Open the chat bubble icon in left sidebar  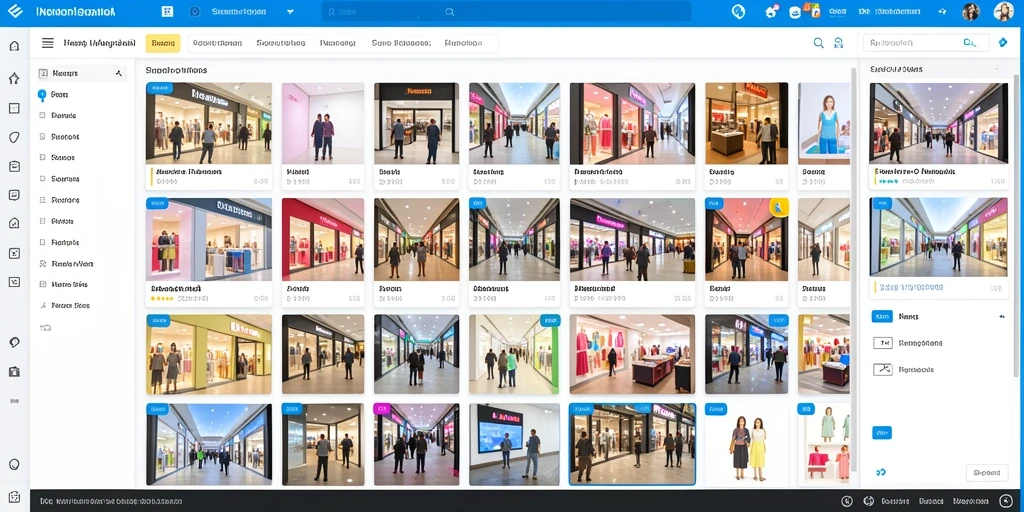point(14,195)
